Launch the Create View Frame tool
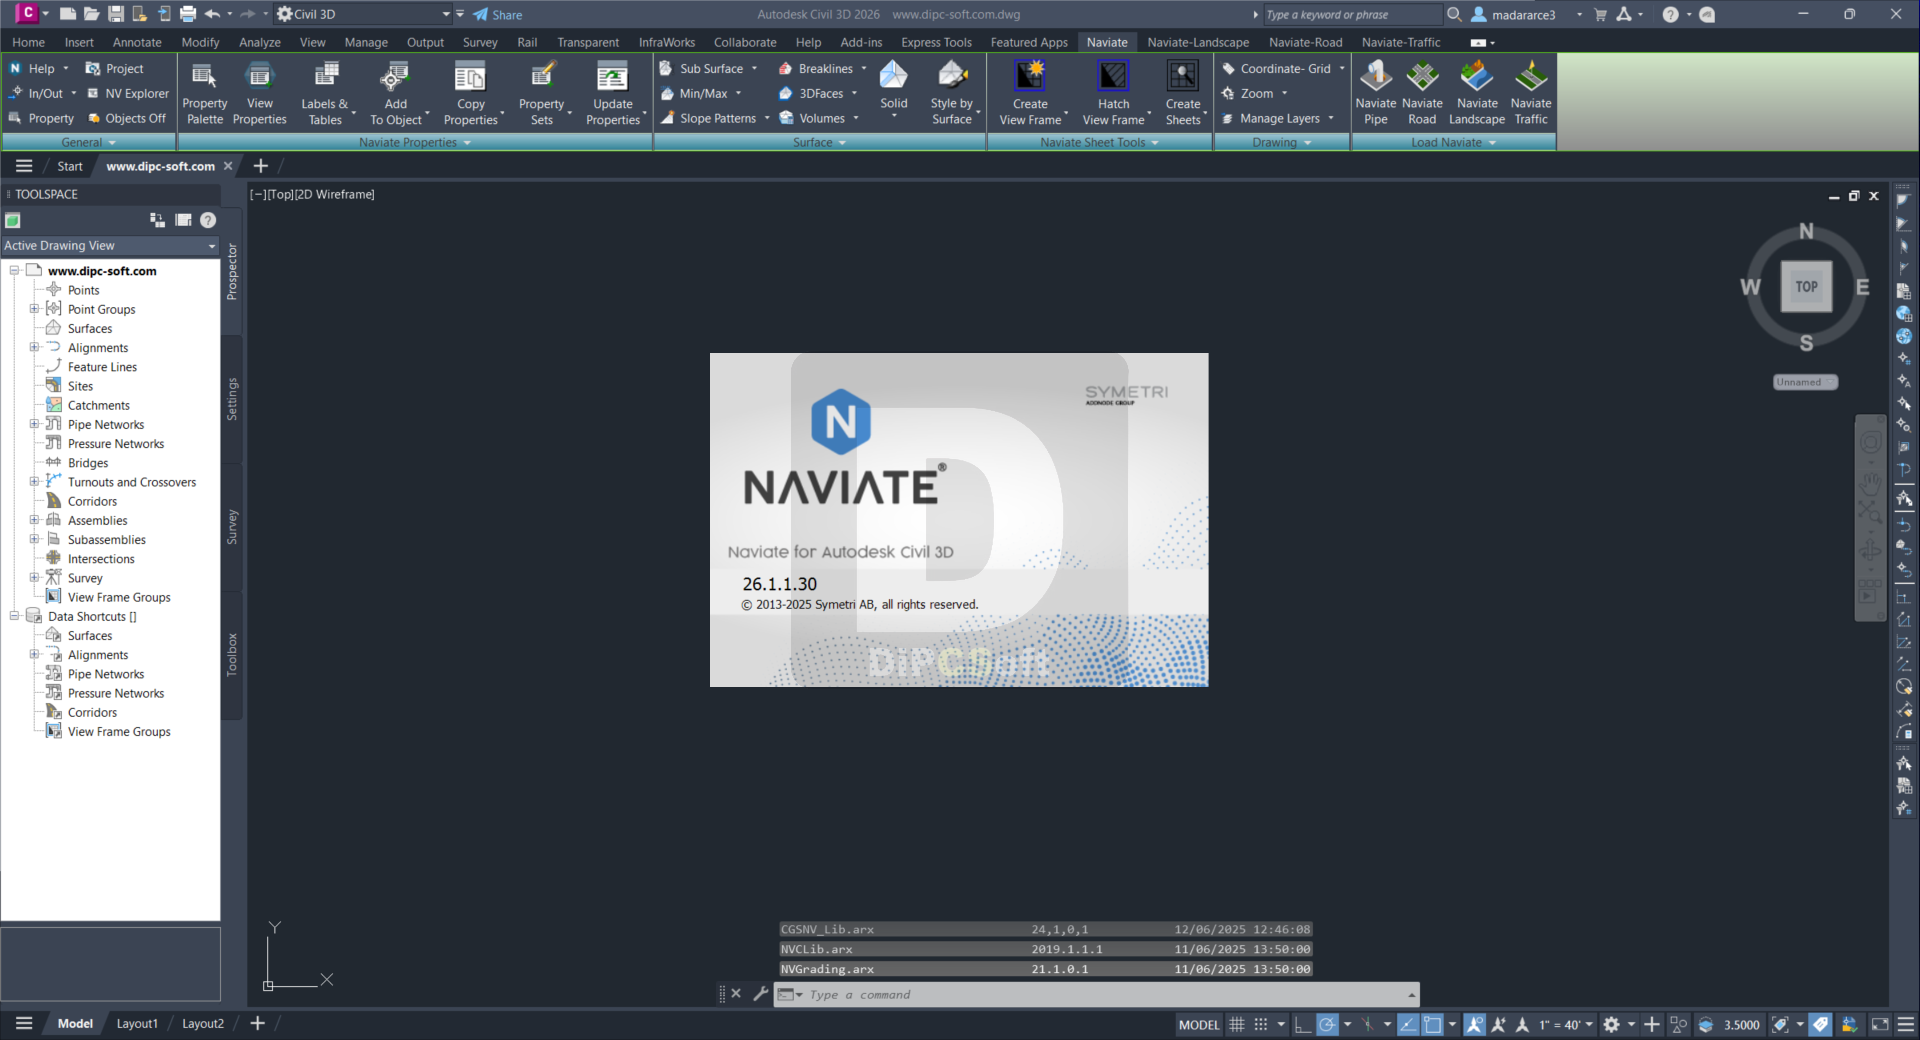The height and width of the screenshot is (1040, 1920). tap(1030, 93)
